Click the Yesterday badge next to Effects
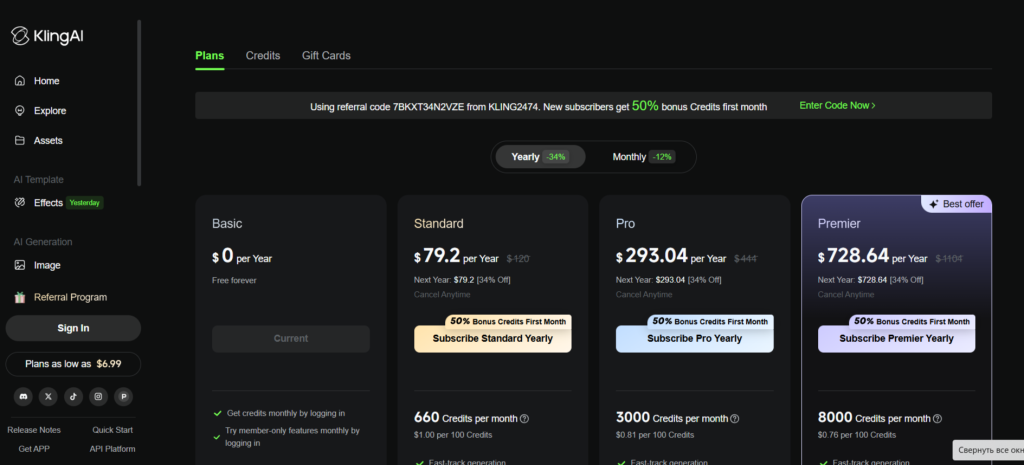 click(85, 203)
